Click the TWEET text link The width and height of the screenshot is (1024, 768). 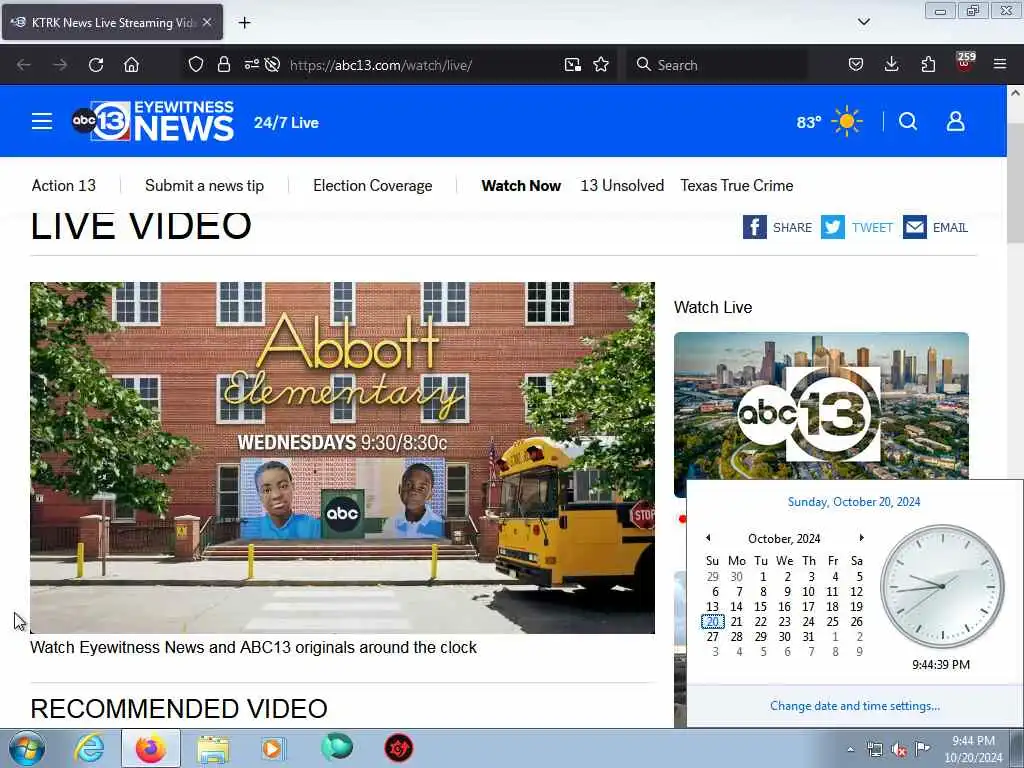coord(872,227)
